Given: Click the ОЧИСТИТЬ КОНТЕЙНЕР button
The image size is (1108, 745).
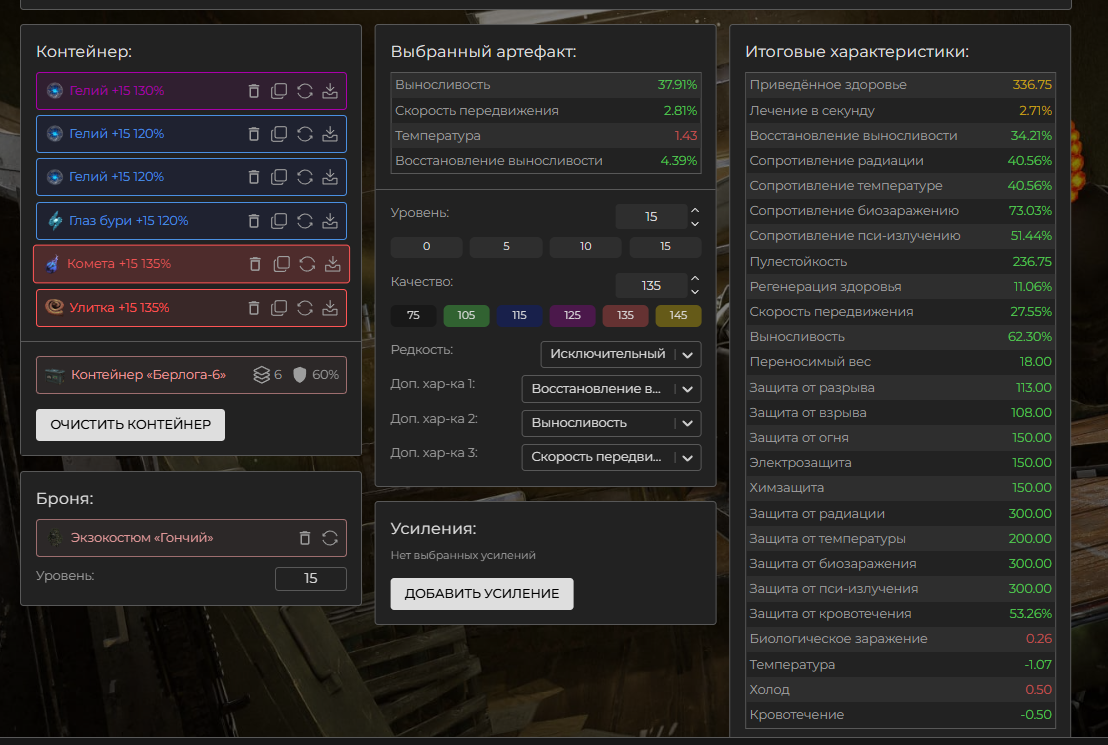Looking at the screenshot, I should click(x=130, y=424).
